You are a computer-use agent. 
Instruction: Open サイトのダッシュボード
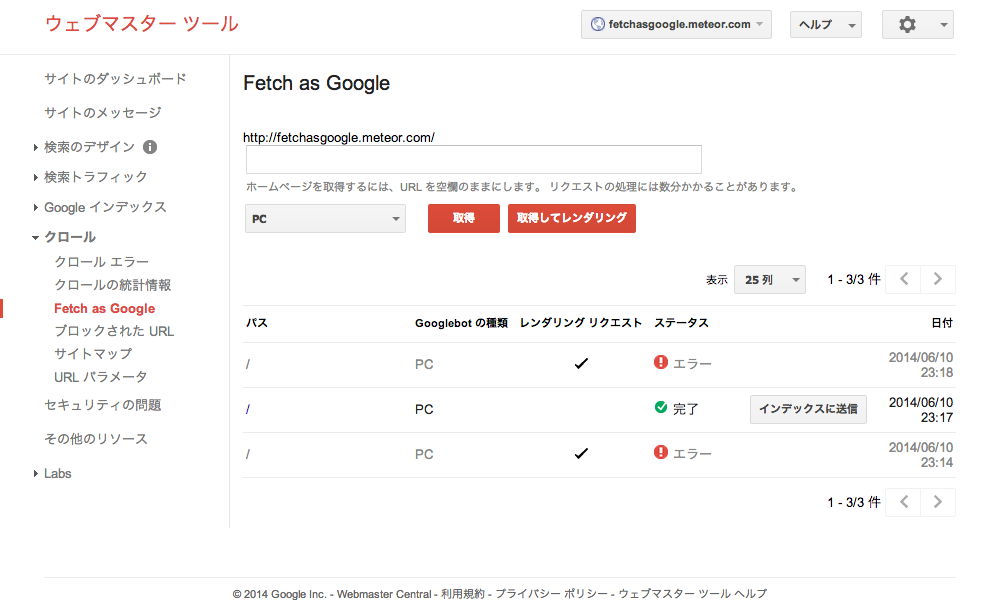pyautogui.click(x=115, y=79)
